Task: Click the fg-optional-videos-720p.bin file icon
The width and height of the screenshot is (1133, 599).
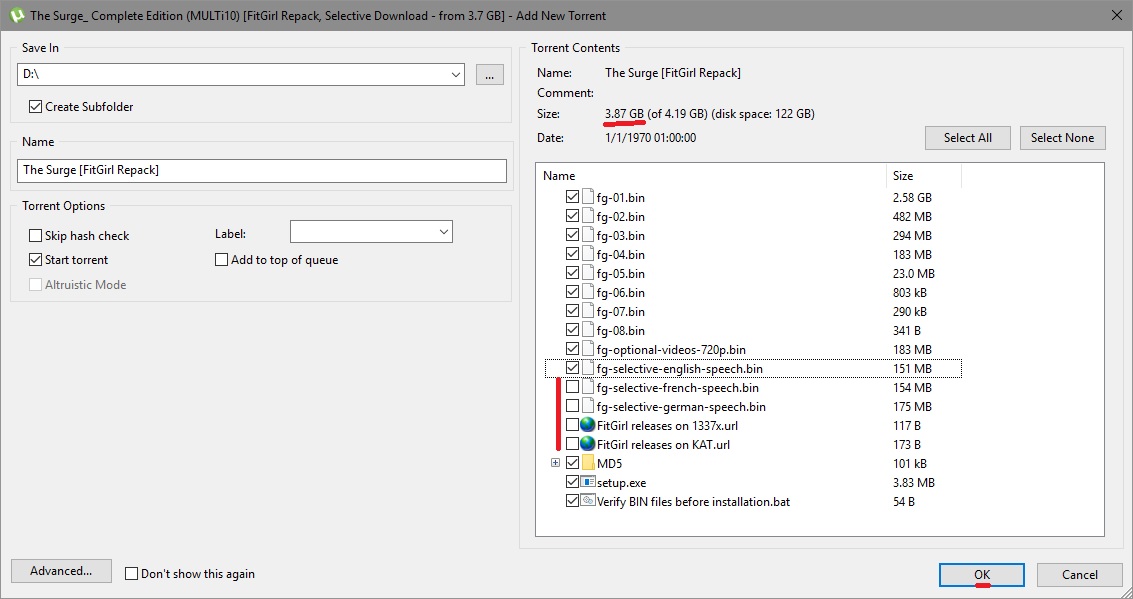Action: [587, 350]
